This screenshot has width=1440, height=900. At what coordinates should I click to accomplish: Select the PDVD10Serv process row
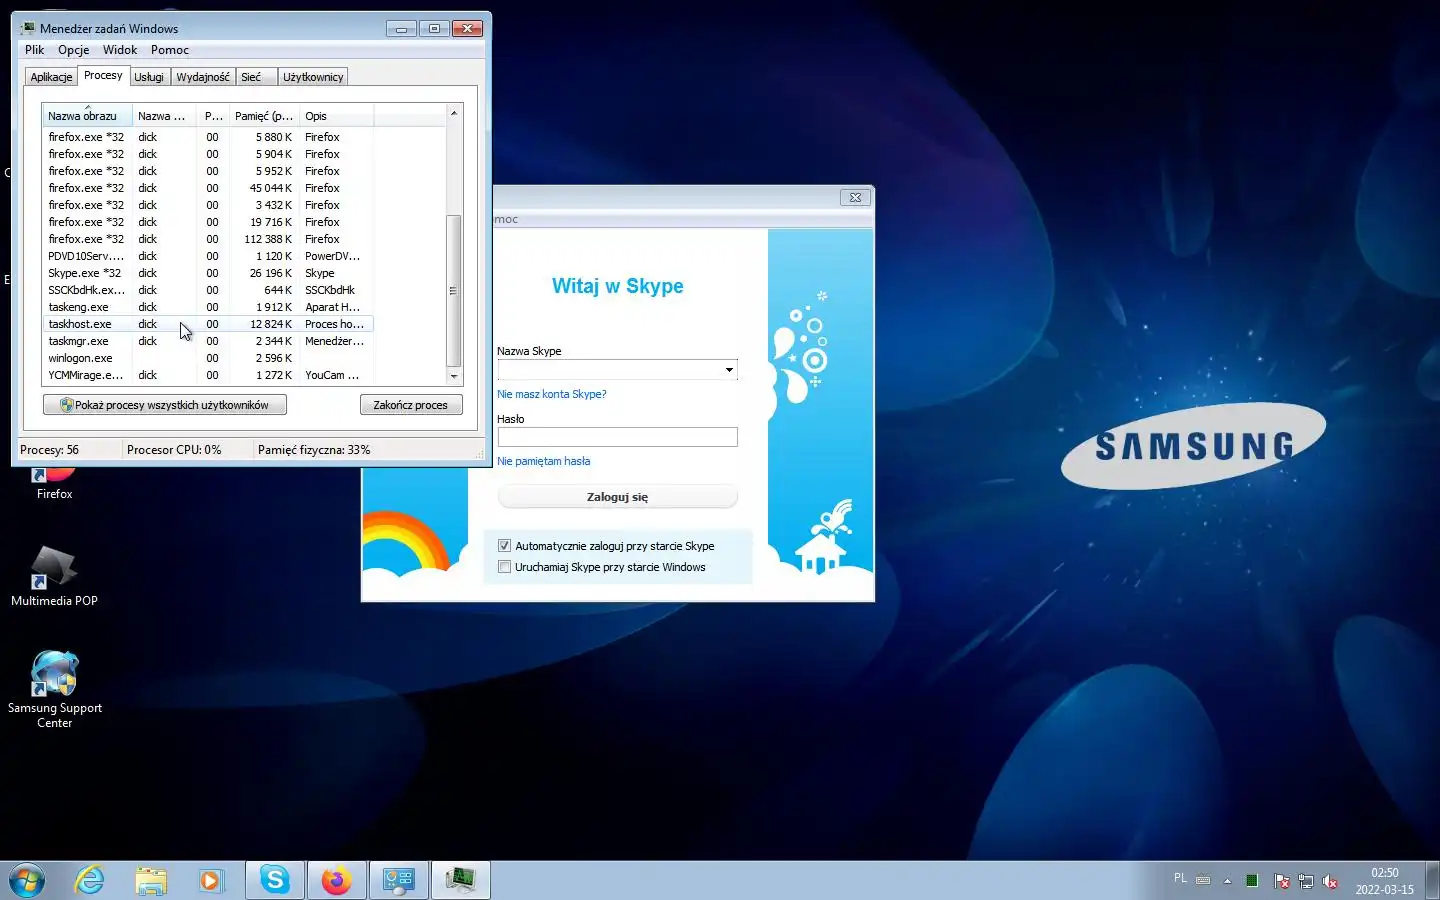207,256
